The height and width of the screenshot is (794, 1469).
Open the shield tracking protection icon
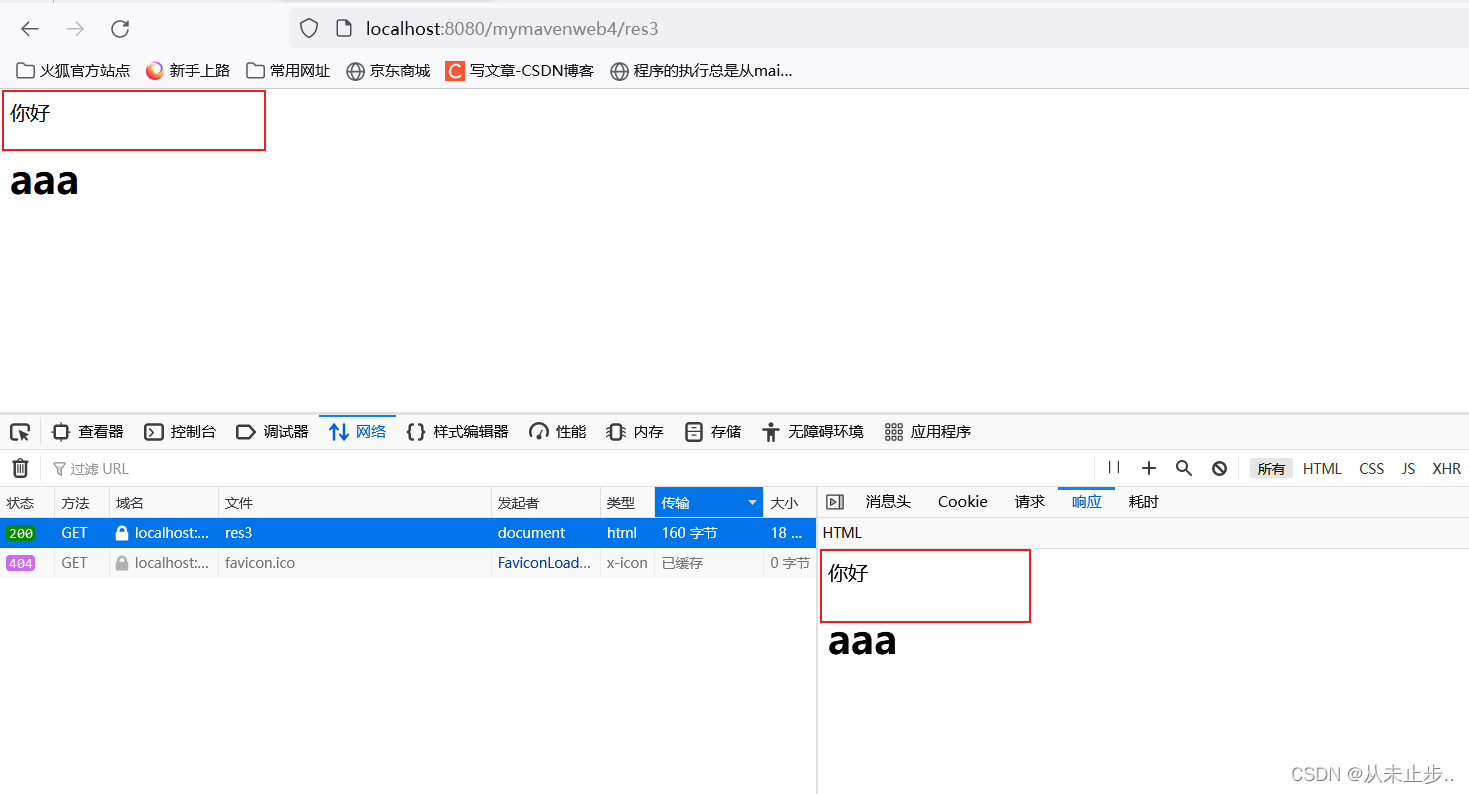[309, 29]
